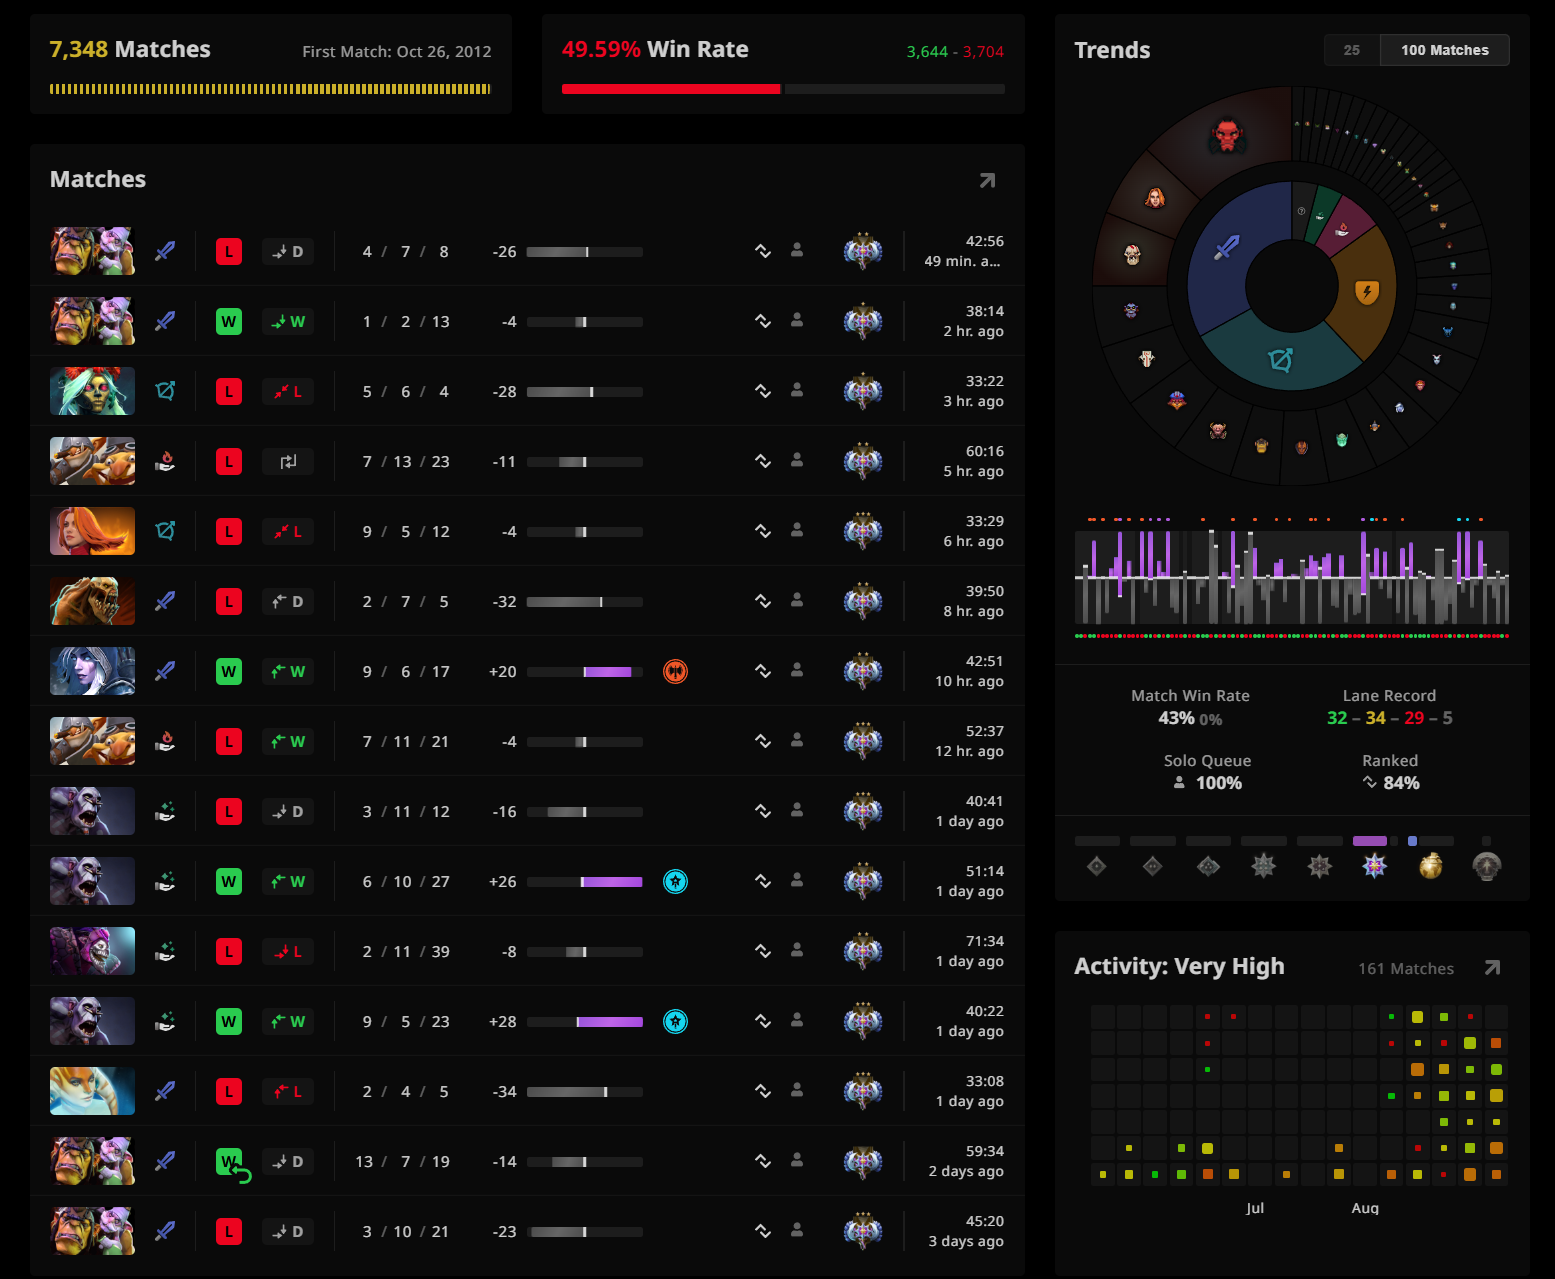Screen dimensions: 1555x1279
Task: Open the Matches panel expand arrow
Action: (x=987, y=180)
